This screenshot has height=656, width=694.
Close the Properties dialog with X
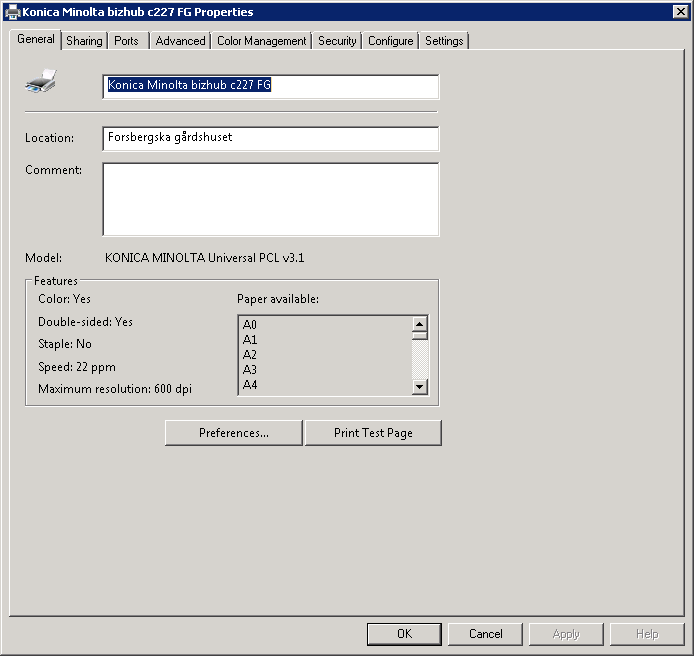point(680,12)
